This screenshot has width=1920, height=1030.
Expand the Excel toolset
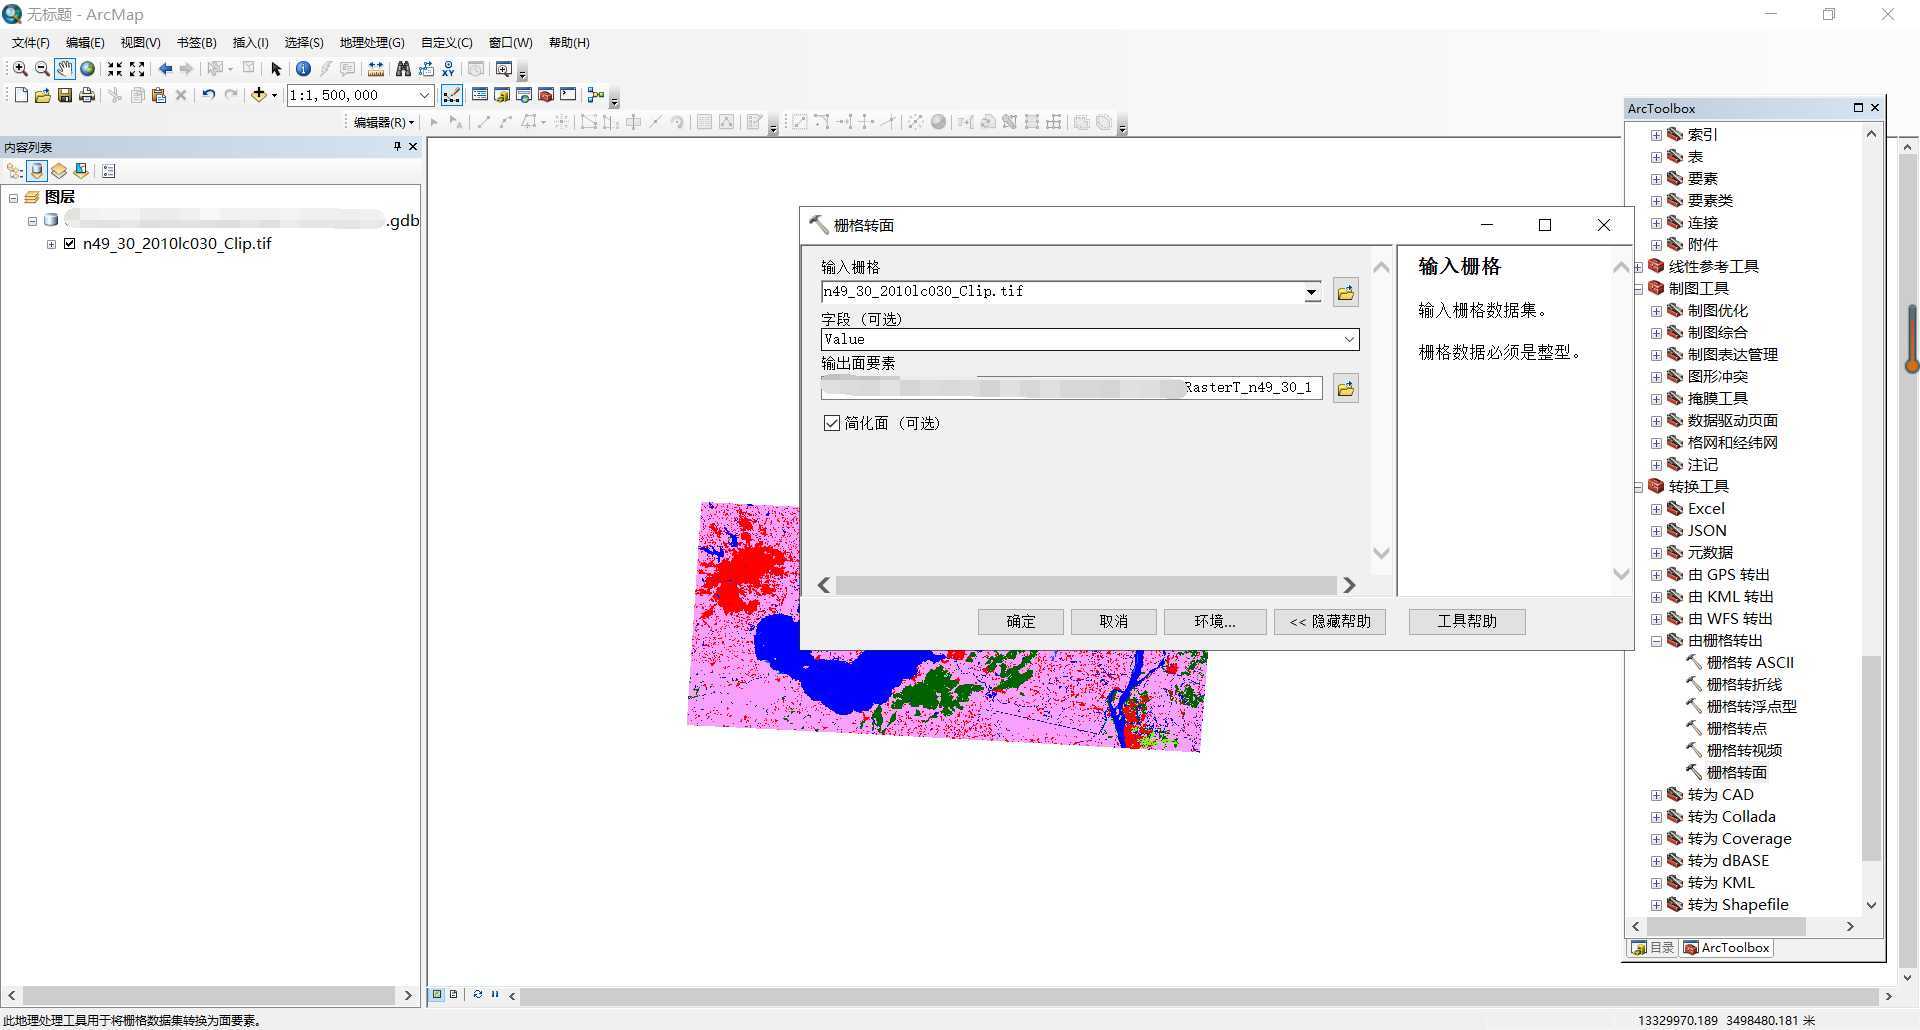1656,509
